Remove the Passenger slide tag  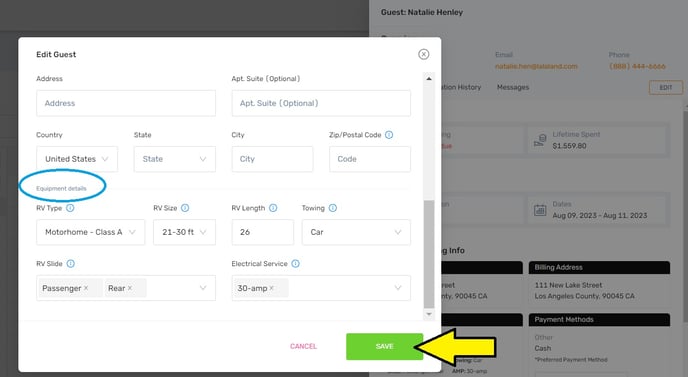86,288
